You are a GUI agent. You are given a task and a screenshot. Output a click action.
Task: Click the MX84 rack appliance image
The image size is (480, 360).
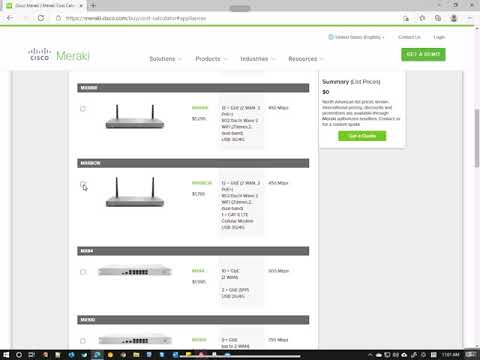tap(135, 271)
